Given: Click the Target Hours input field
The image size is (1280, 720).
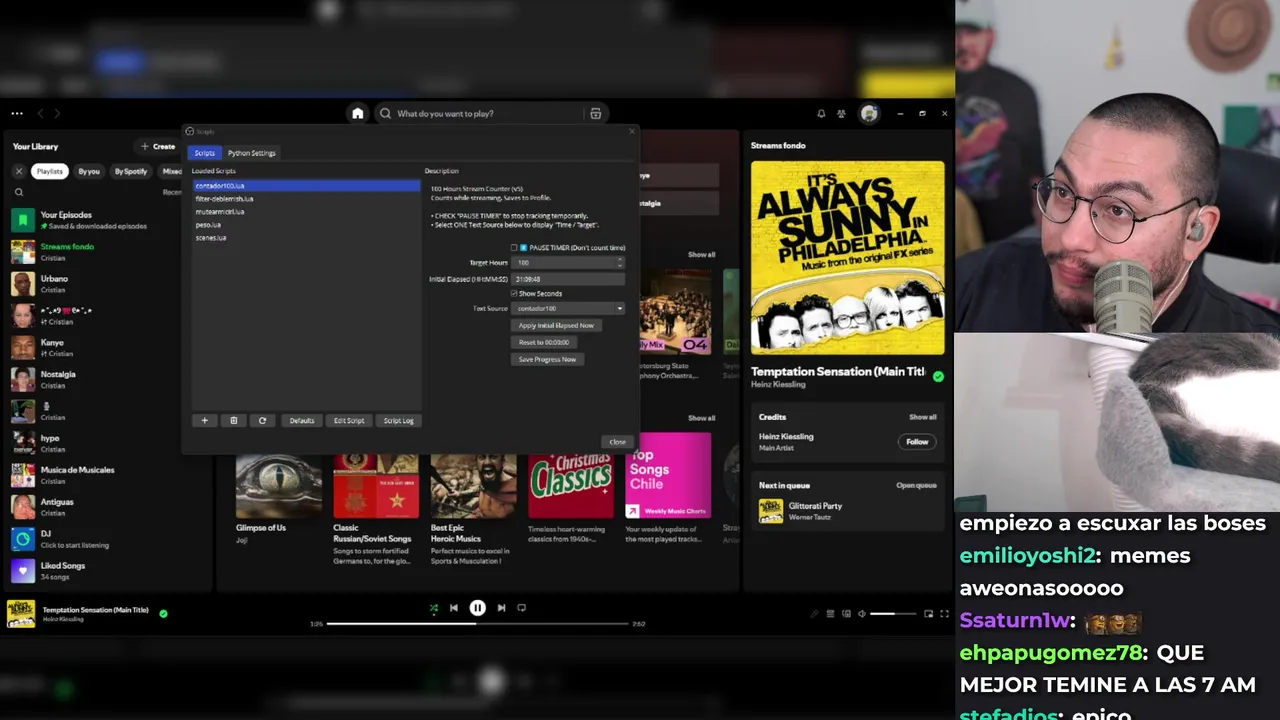Looking at the screenshot, I should [564, 262].
